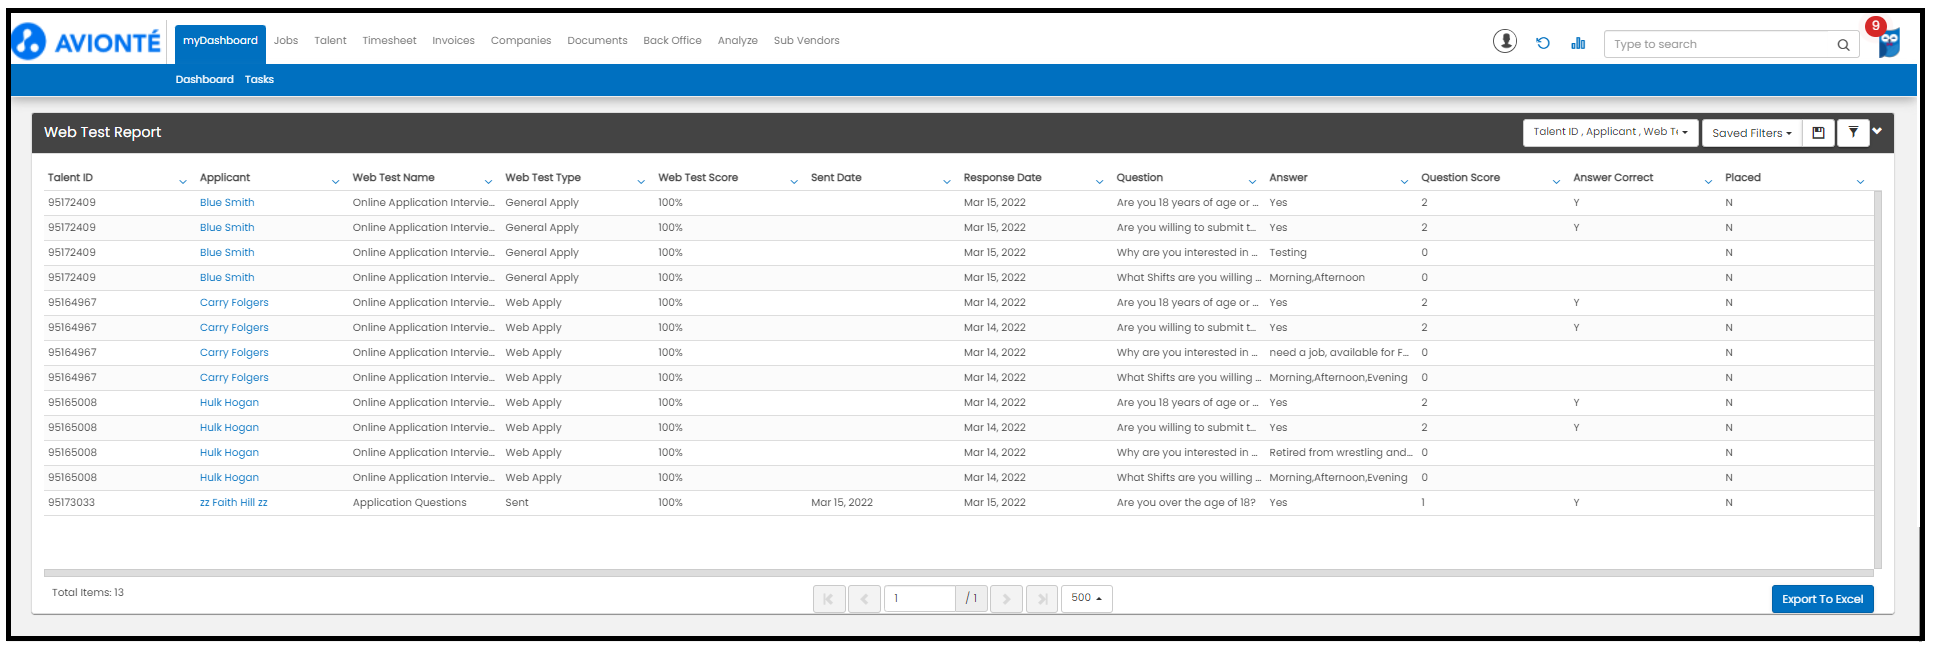This screenshot has width=1937, height=649.
Task: Open the owl notifications icon
Action: [1888, 42]
